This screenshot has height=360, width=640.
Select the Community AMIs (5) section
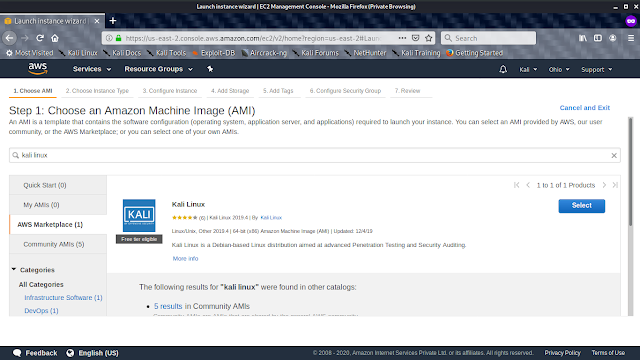coord(58,244)
